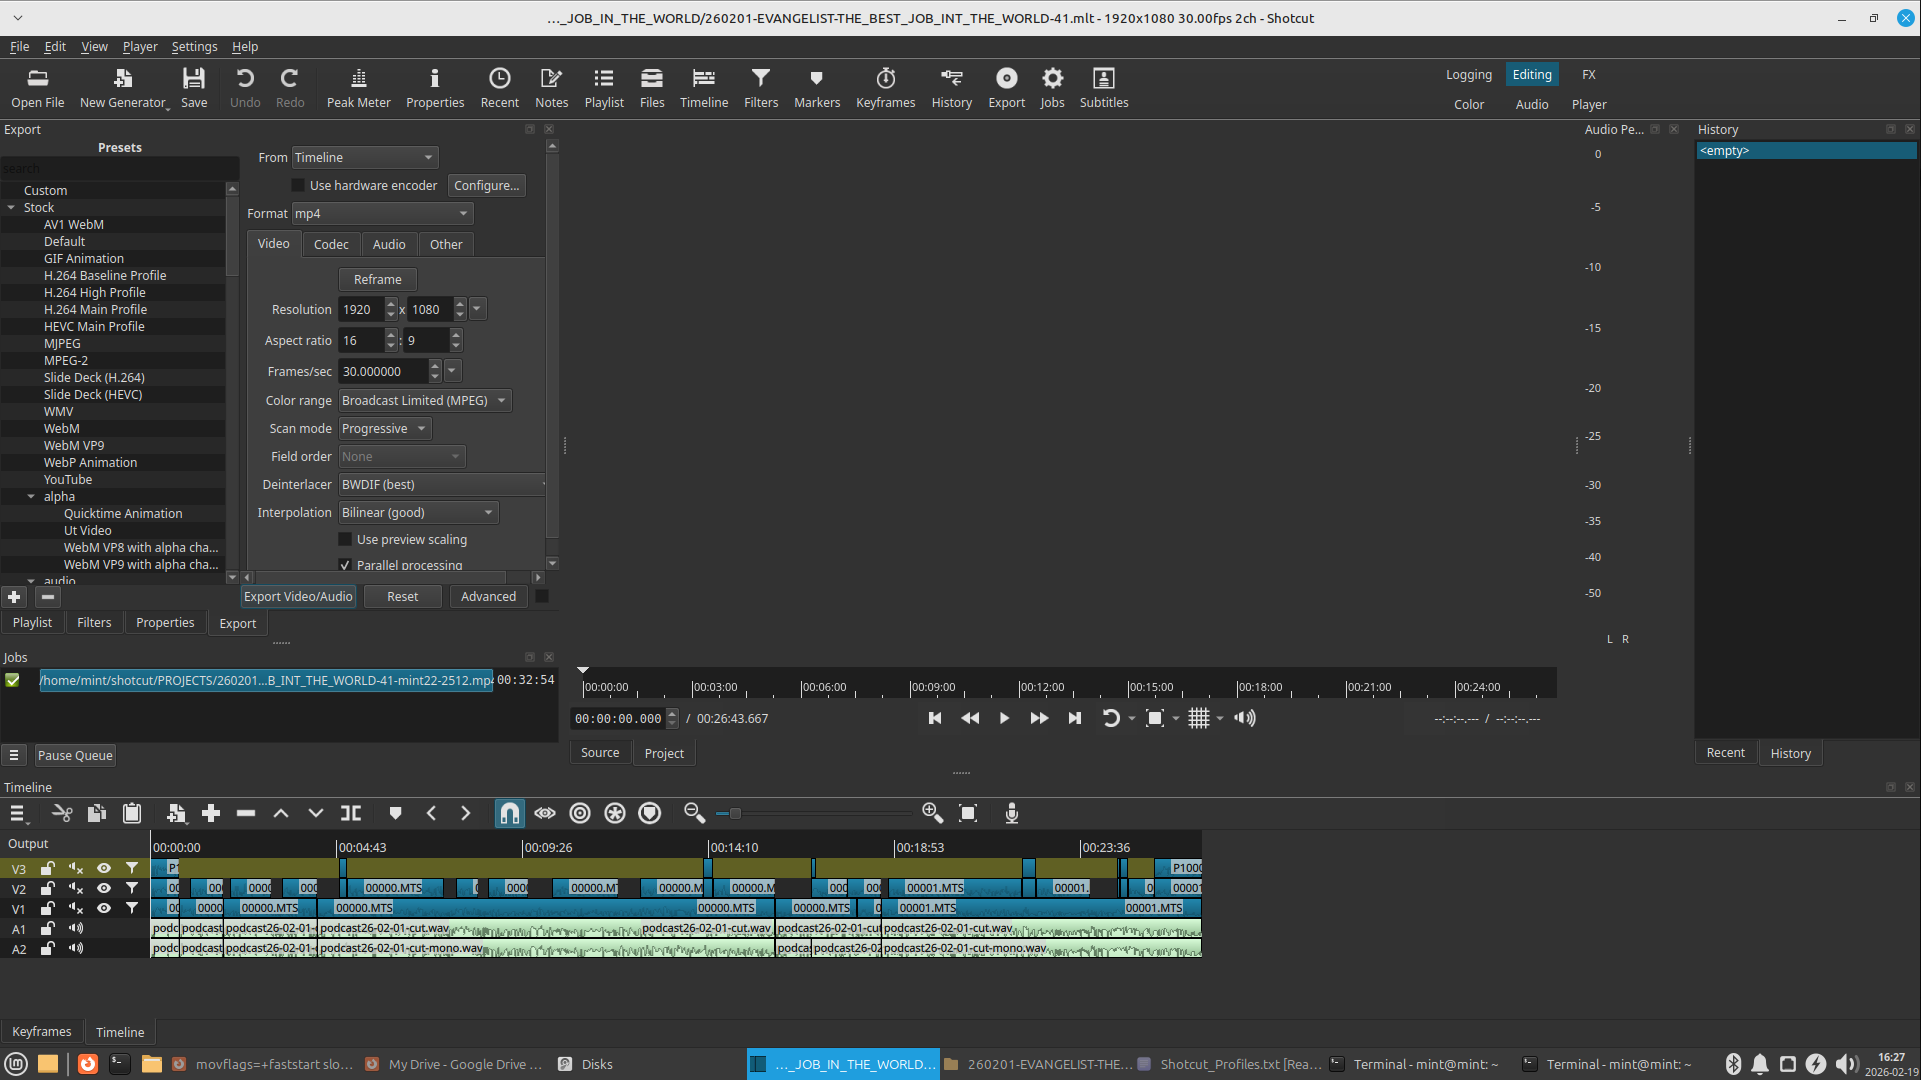Click the Subtitles toolbar icon
Screen dimensions: 1921x1080
click(1103, 87)
